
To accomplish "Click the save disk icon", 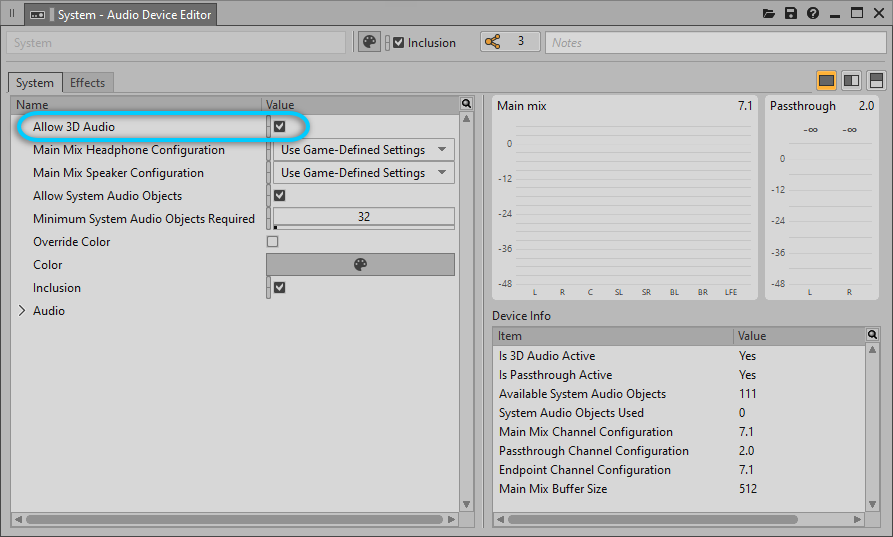I will pos(791,14).
